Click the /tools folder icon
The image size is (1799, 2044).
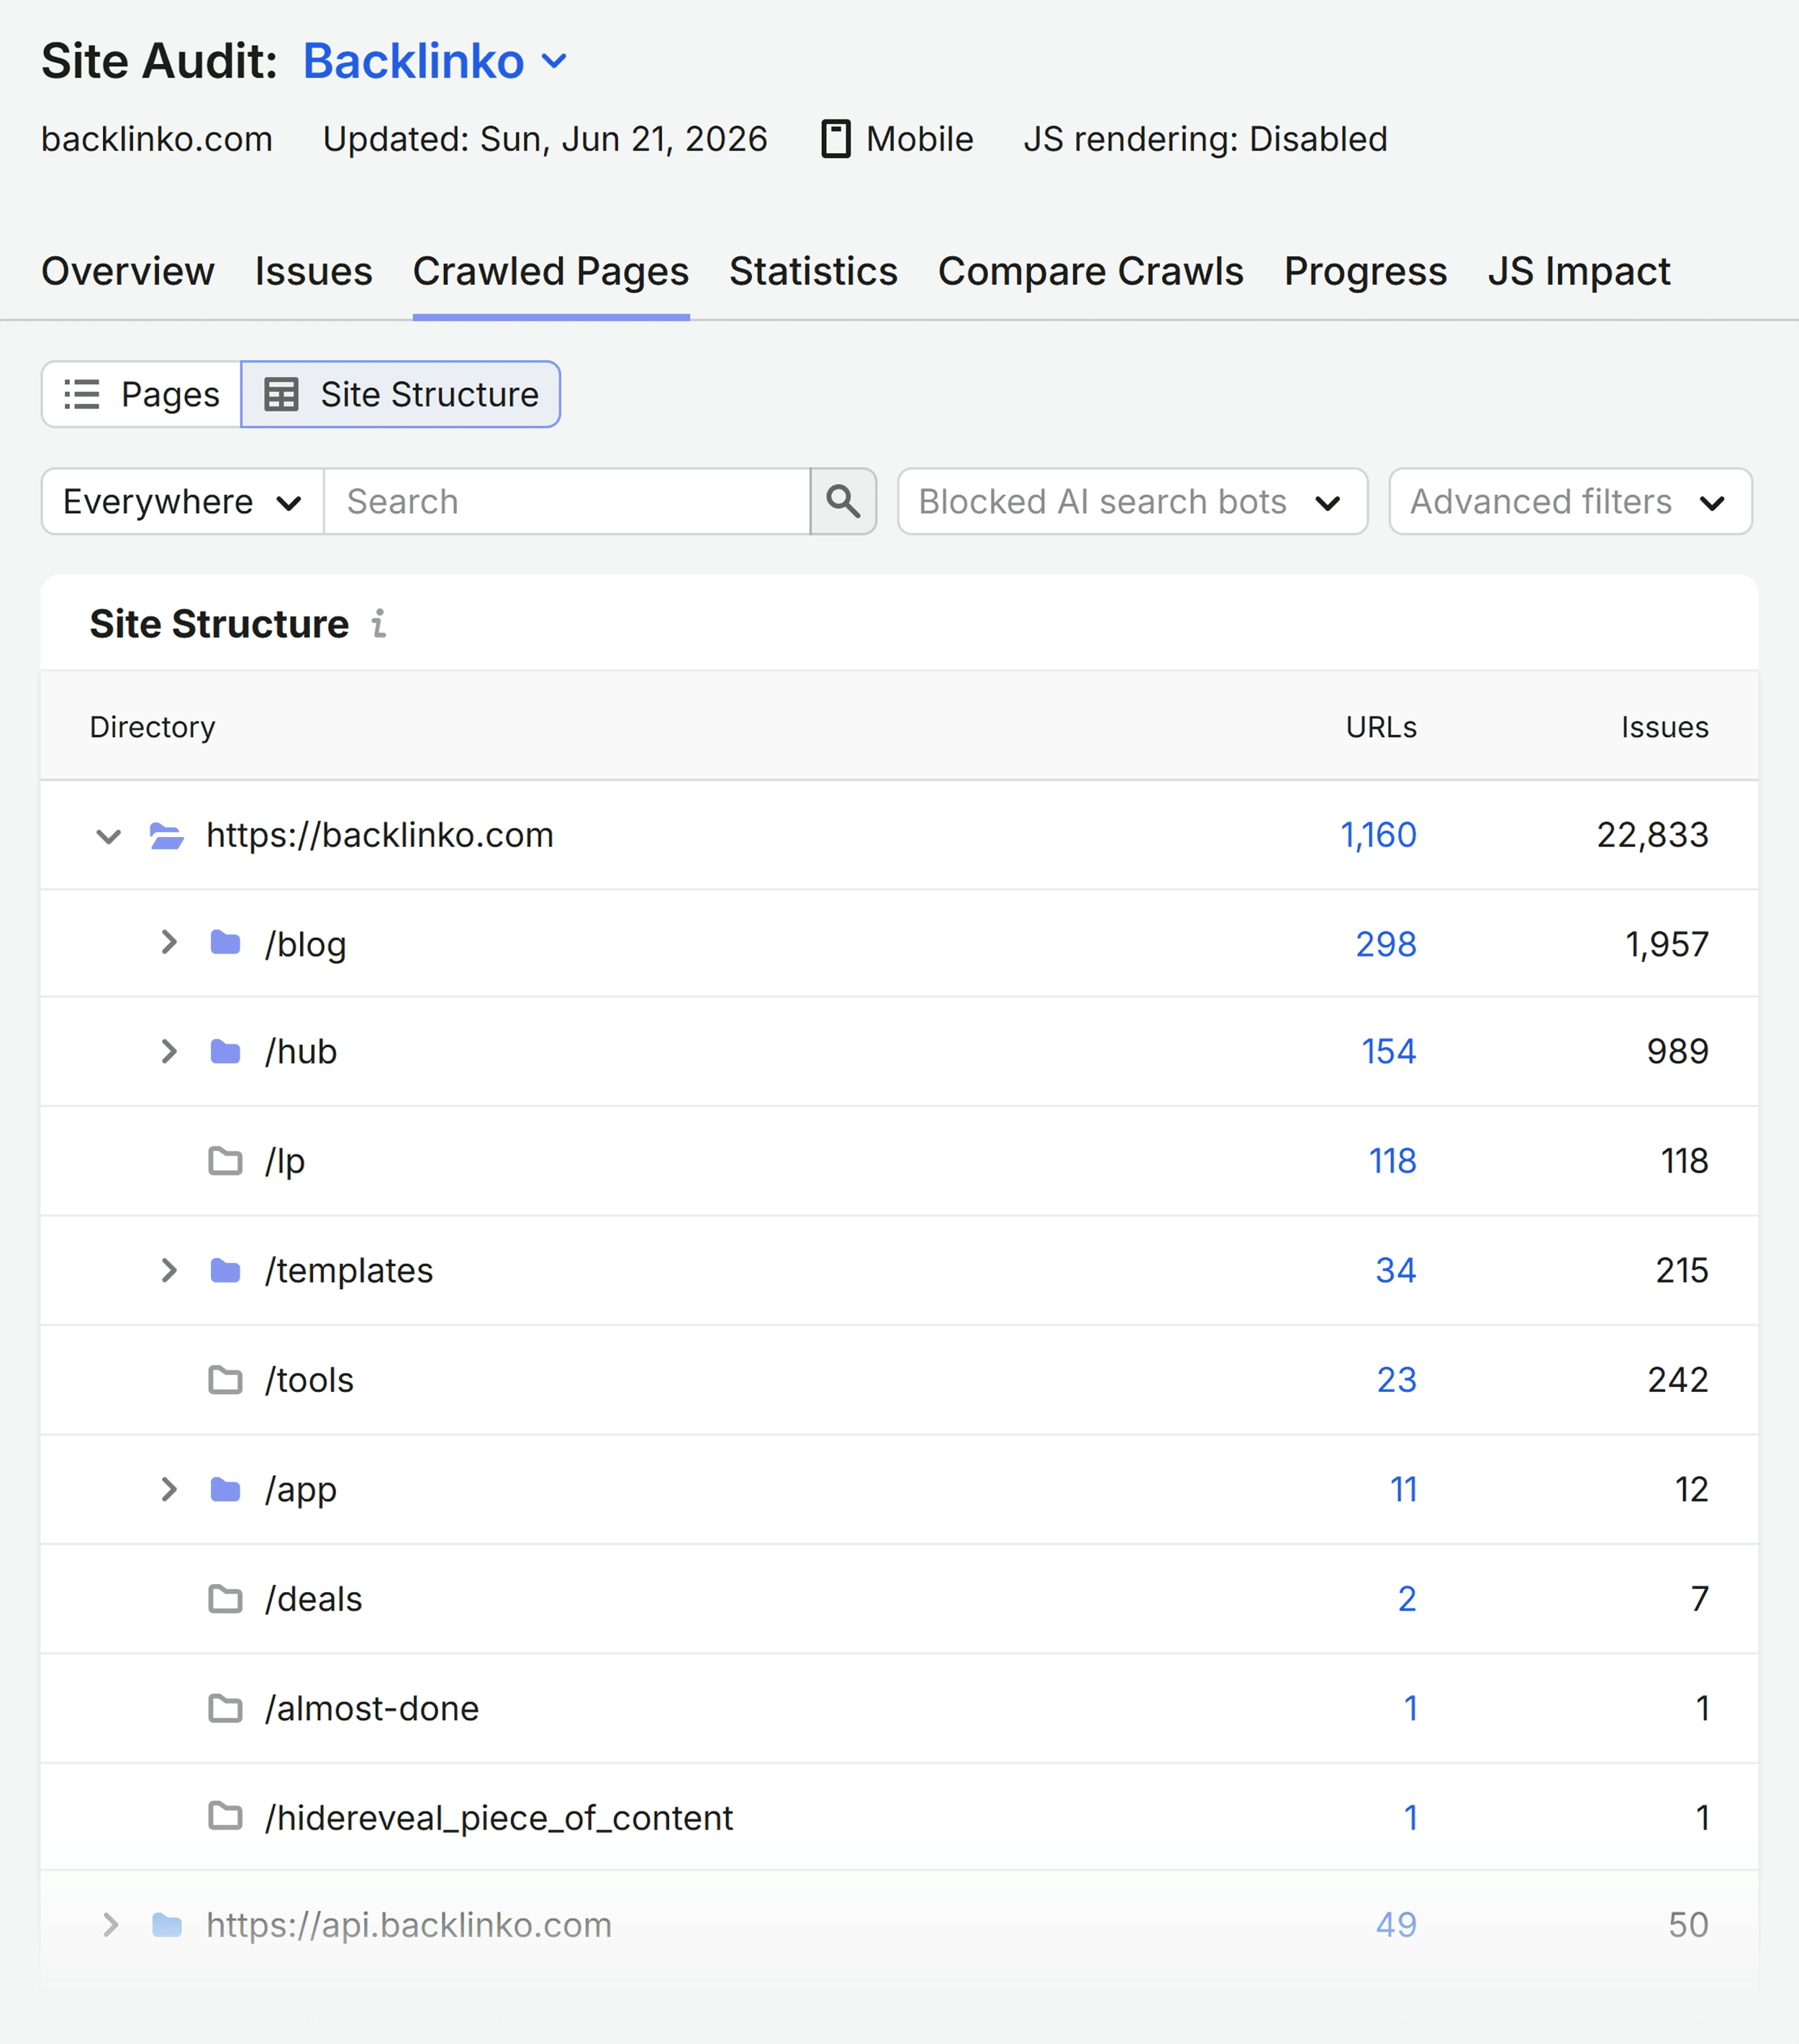tap(225, 1380)
